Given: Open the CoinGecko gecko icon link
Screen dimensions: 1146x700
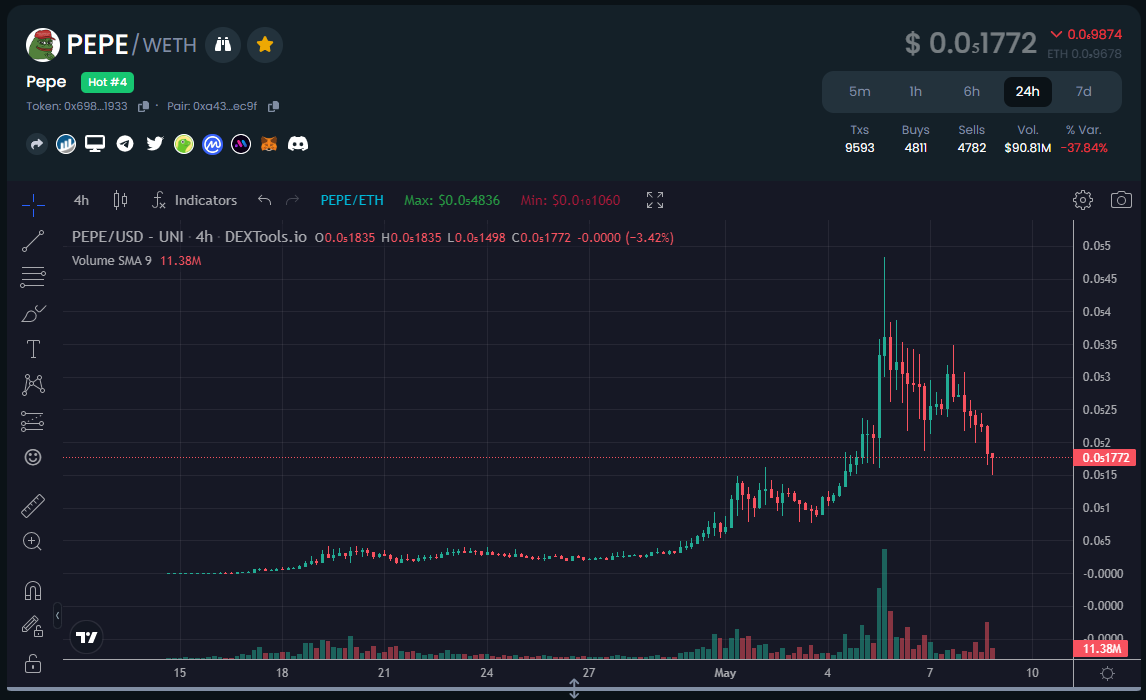Looking at the screenshot, I should click(183, 144).
